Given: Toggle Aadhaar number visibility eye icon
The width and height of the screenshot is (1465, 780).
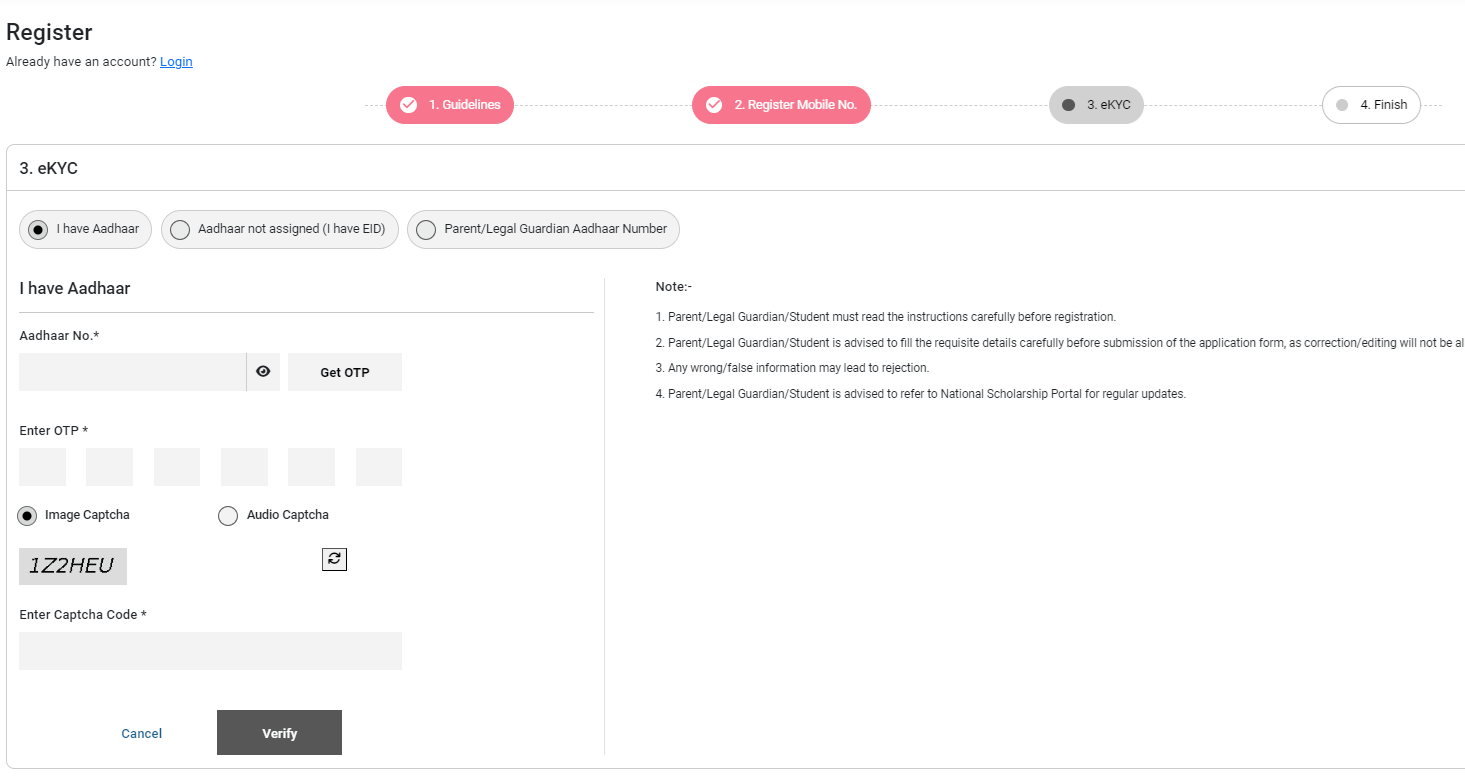Looking at the screenshot, I should [263, 372].
